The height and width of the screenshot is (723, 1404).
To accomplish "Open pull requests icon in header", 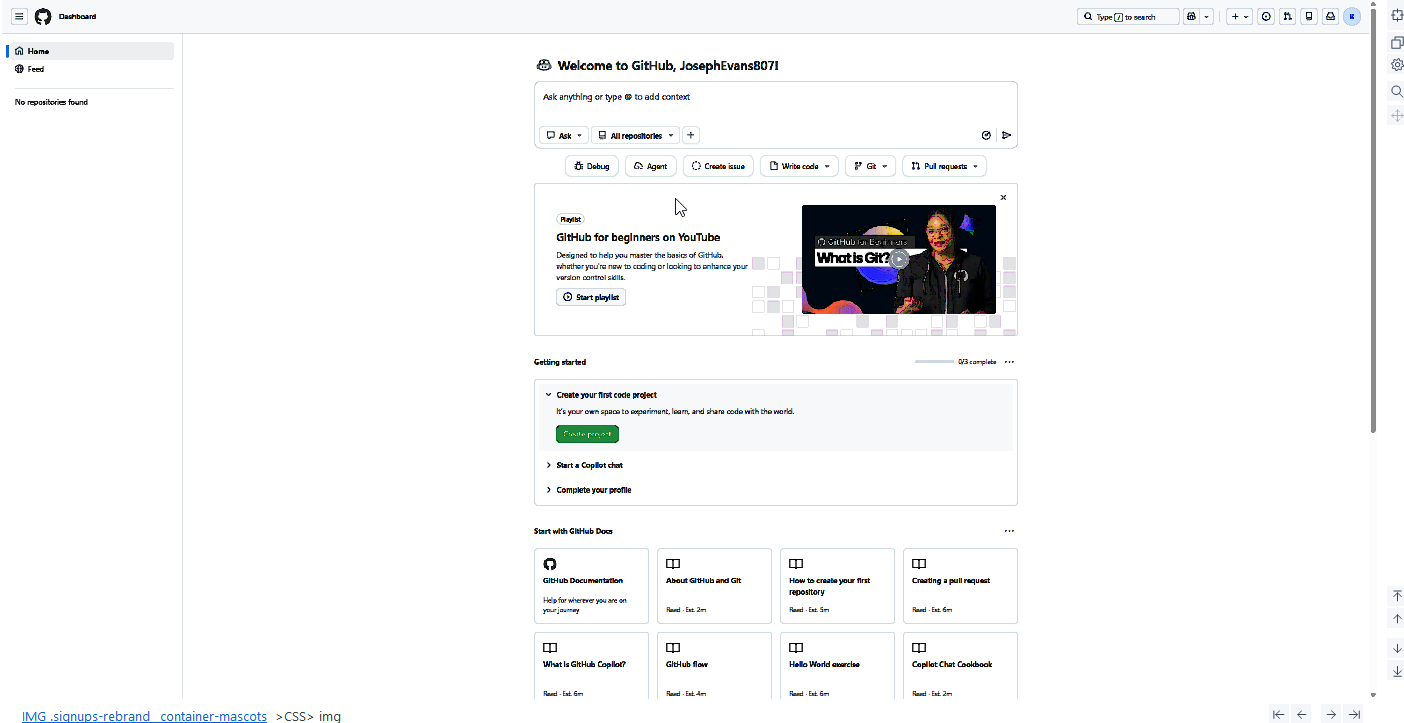I will [x=1287, y=17].
